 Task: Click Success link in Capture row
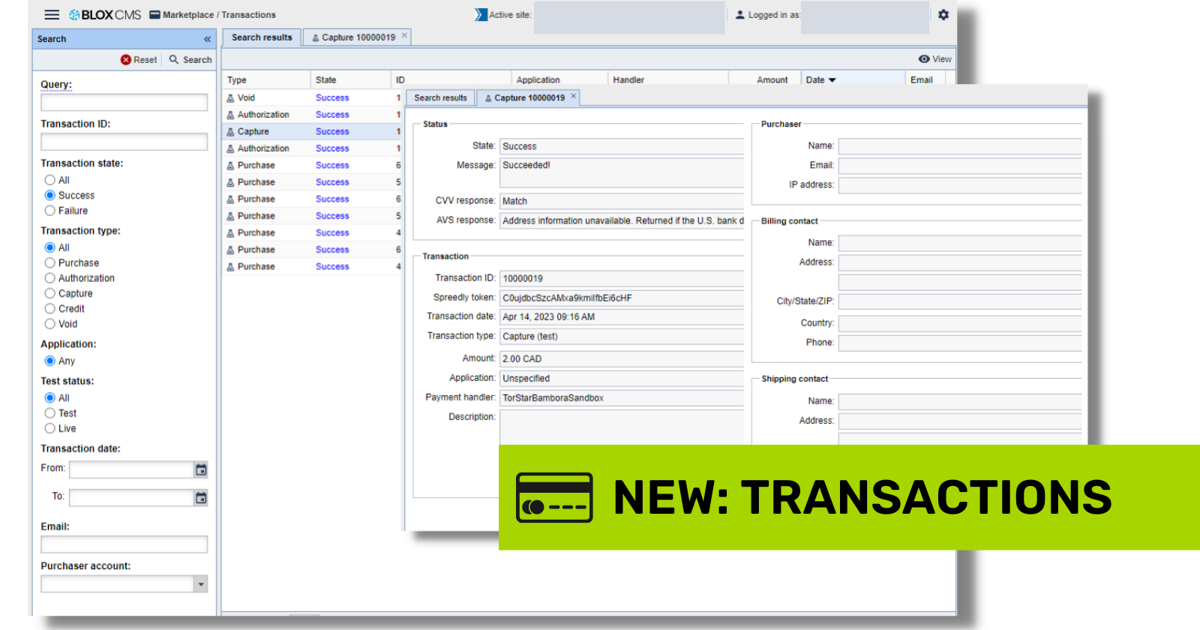333,132
